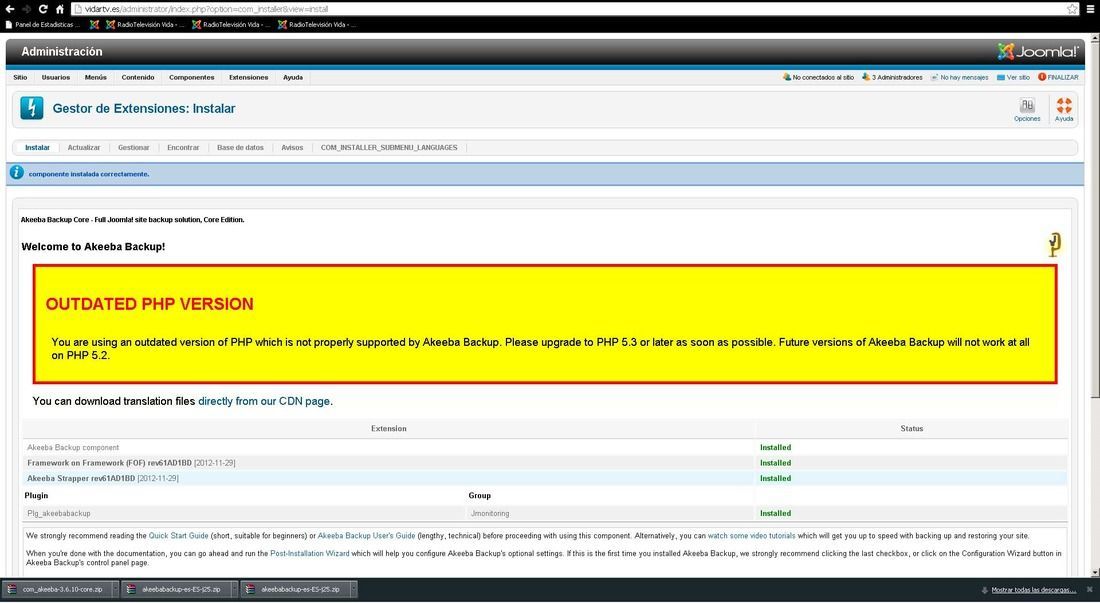
Task: Open the Extensiones menu
Action: pyautogui.click(x=248, y=77)
